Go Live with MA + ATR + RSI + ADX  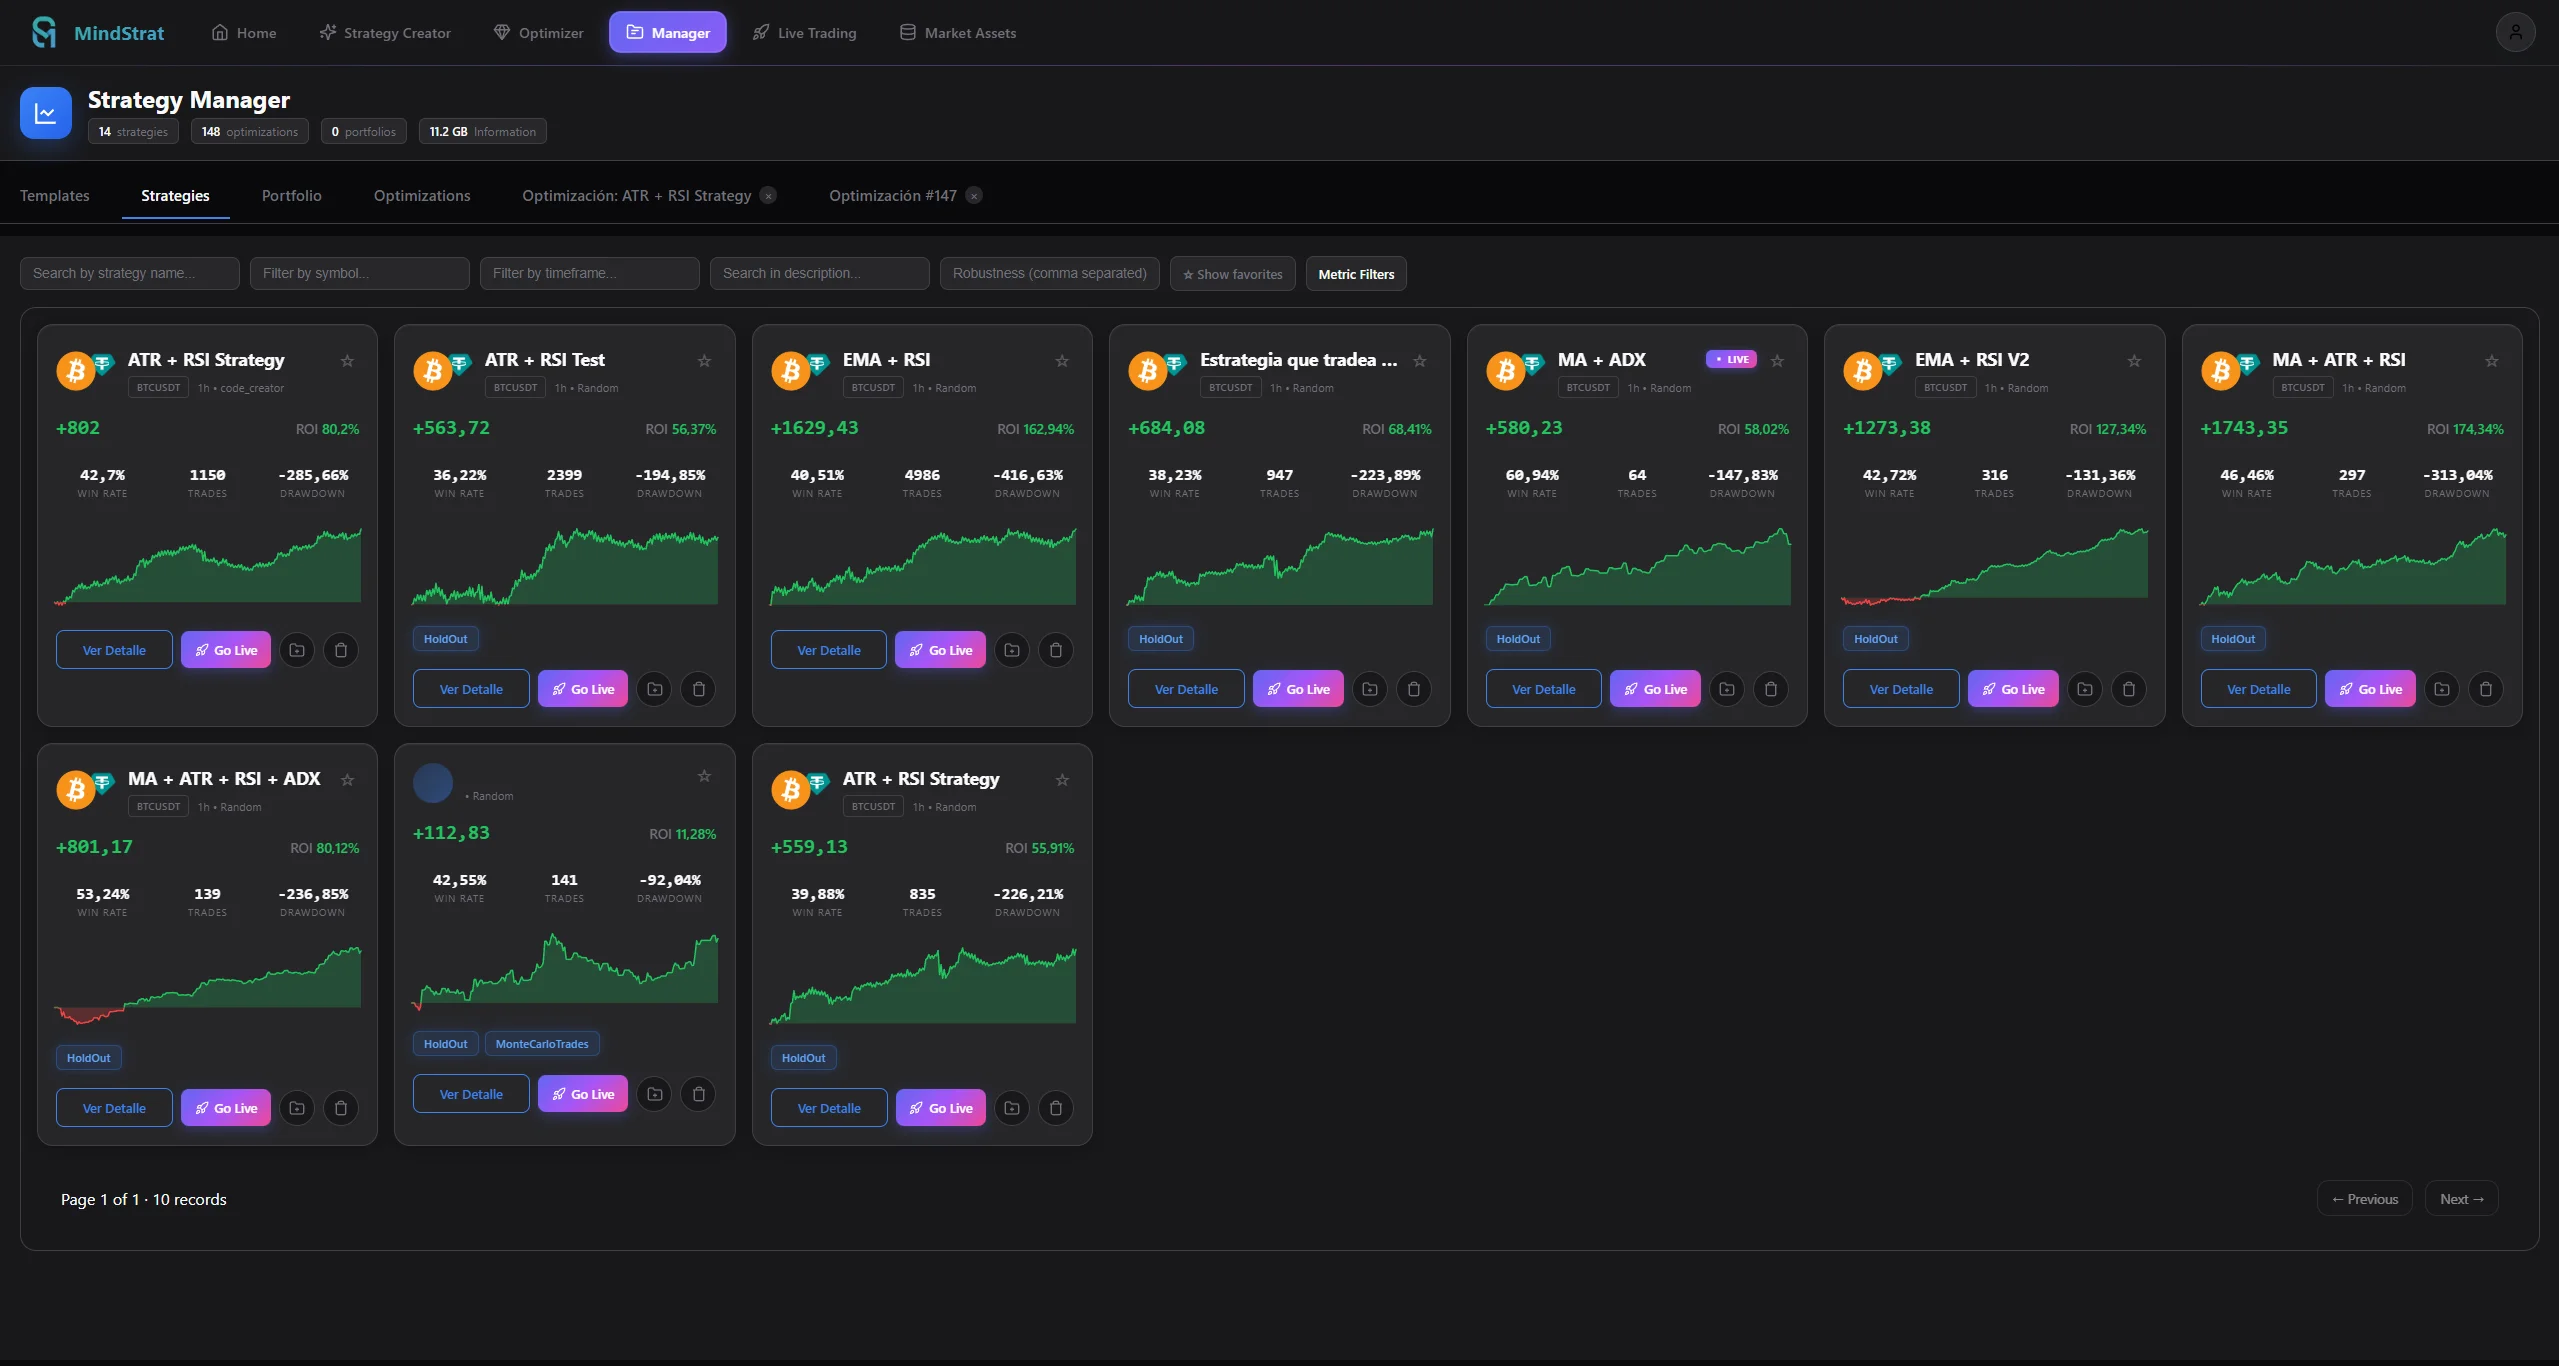click(226, 1107)
